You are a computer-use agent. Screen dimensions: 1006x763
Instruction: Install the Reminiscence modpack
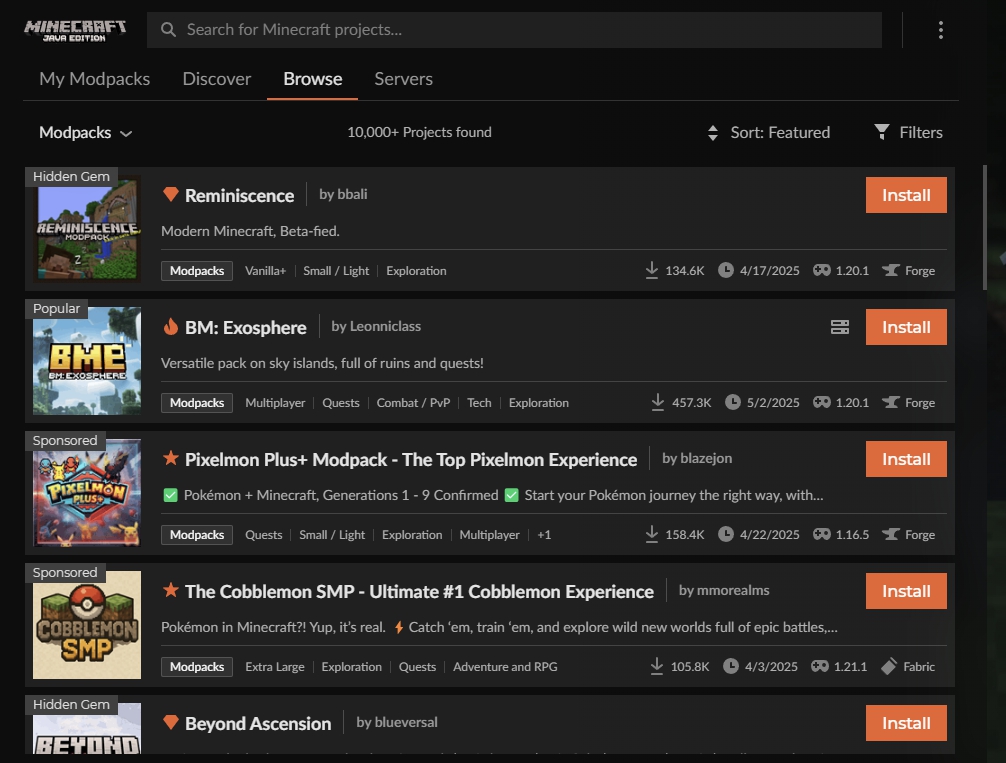coord(906,195)
